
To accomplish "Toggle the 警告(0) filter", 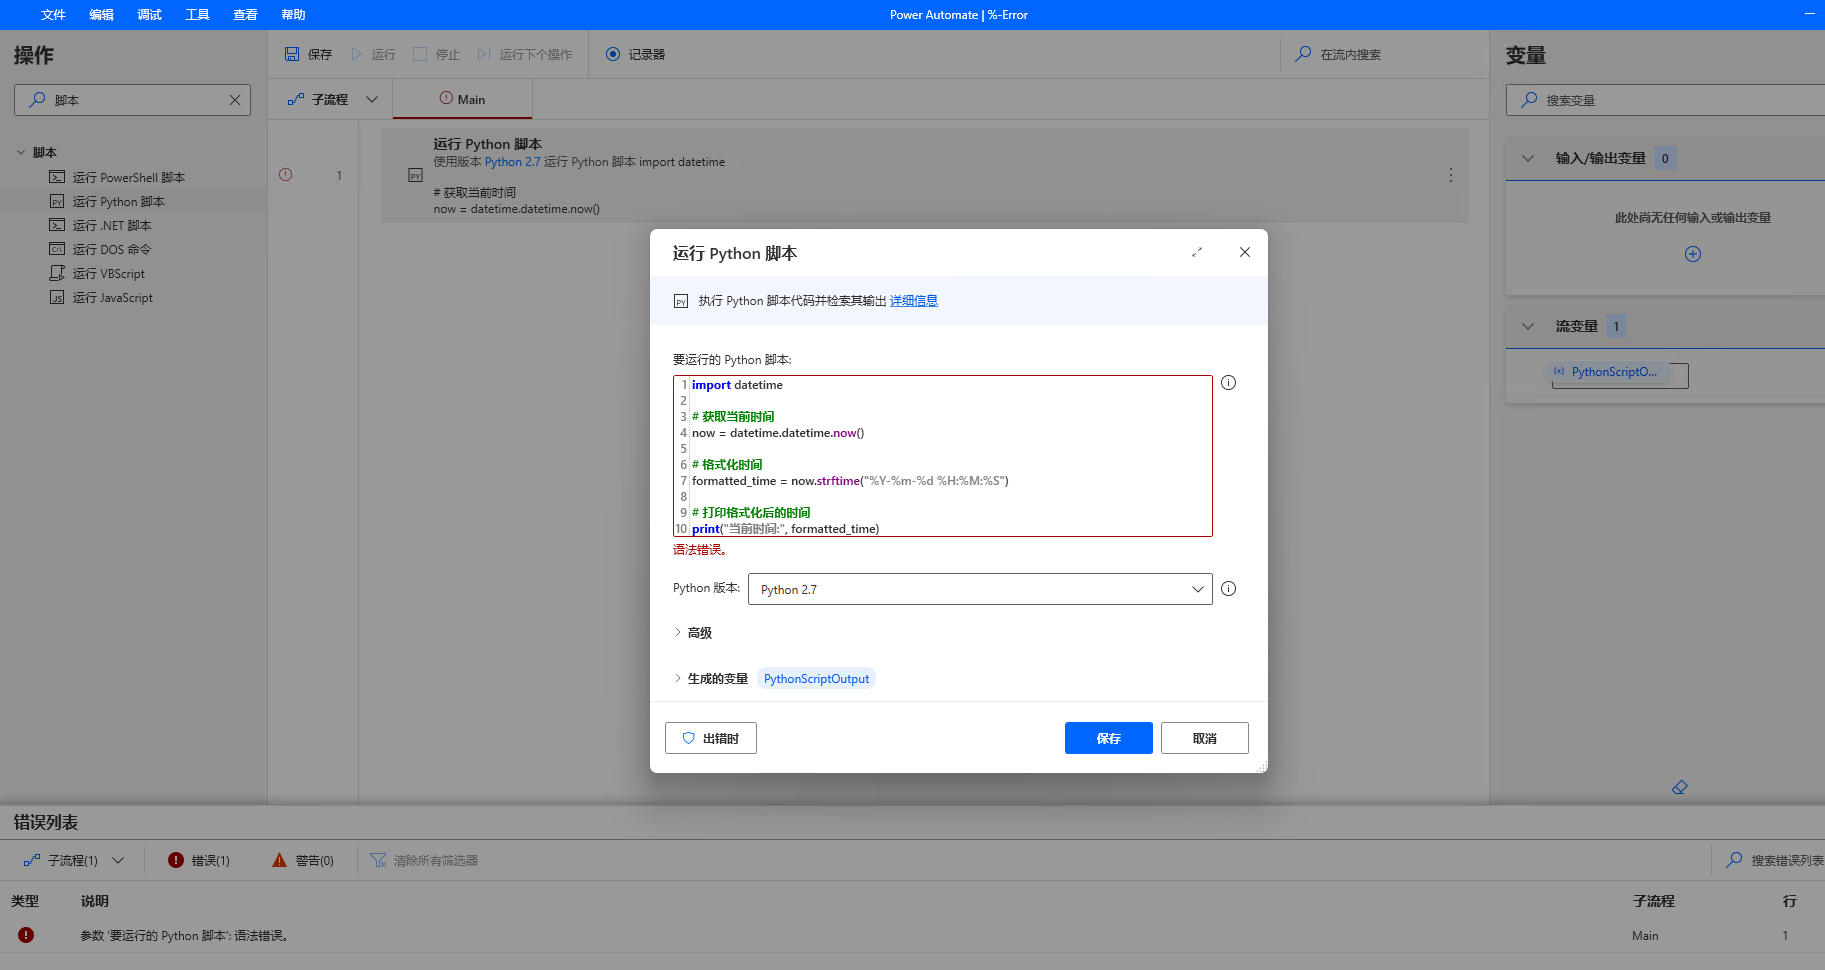I will pos(303,860).
